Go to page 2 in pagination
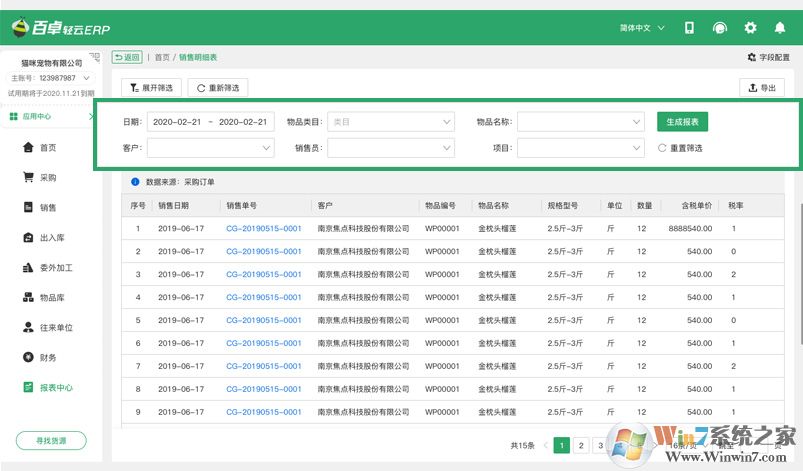The width and height of the screenshot is (803, 471). pyautogui.click(x=581, y=446)
